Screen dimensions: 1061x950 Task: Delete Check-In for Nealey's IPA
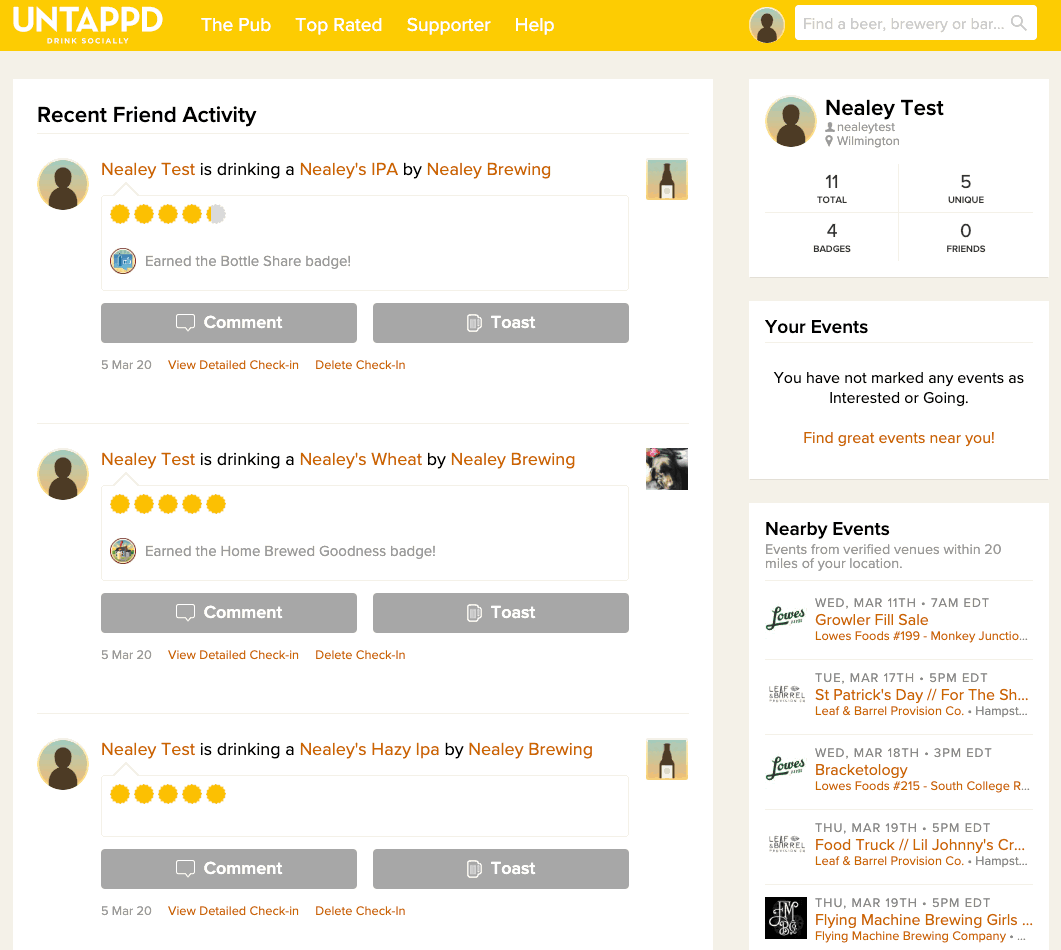point(360,365)
